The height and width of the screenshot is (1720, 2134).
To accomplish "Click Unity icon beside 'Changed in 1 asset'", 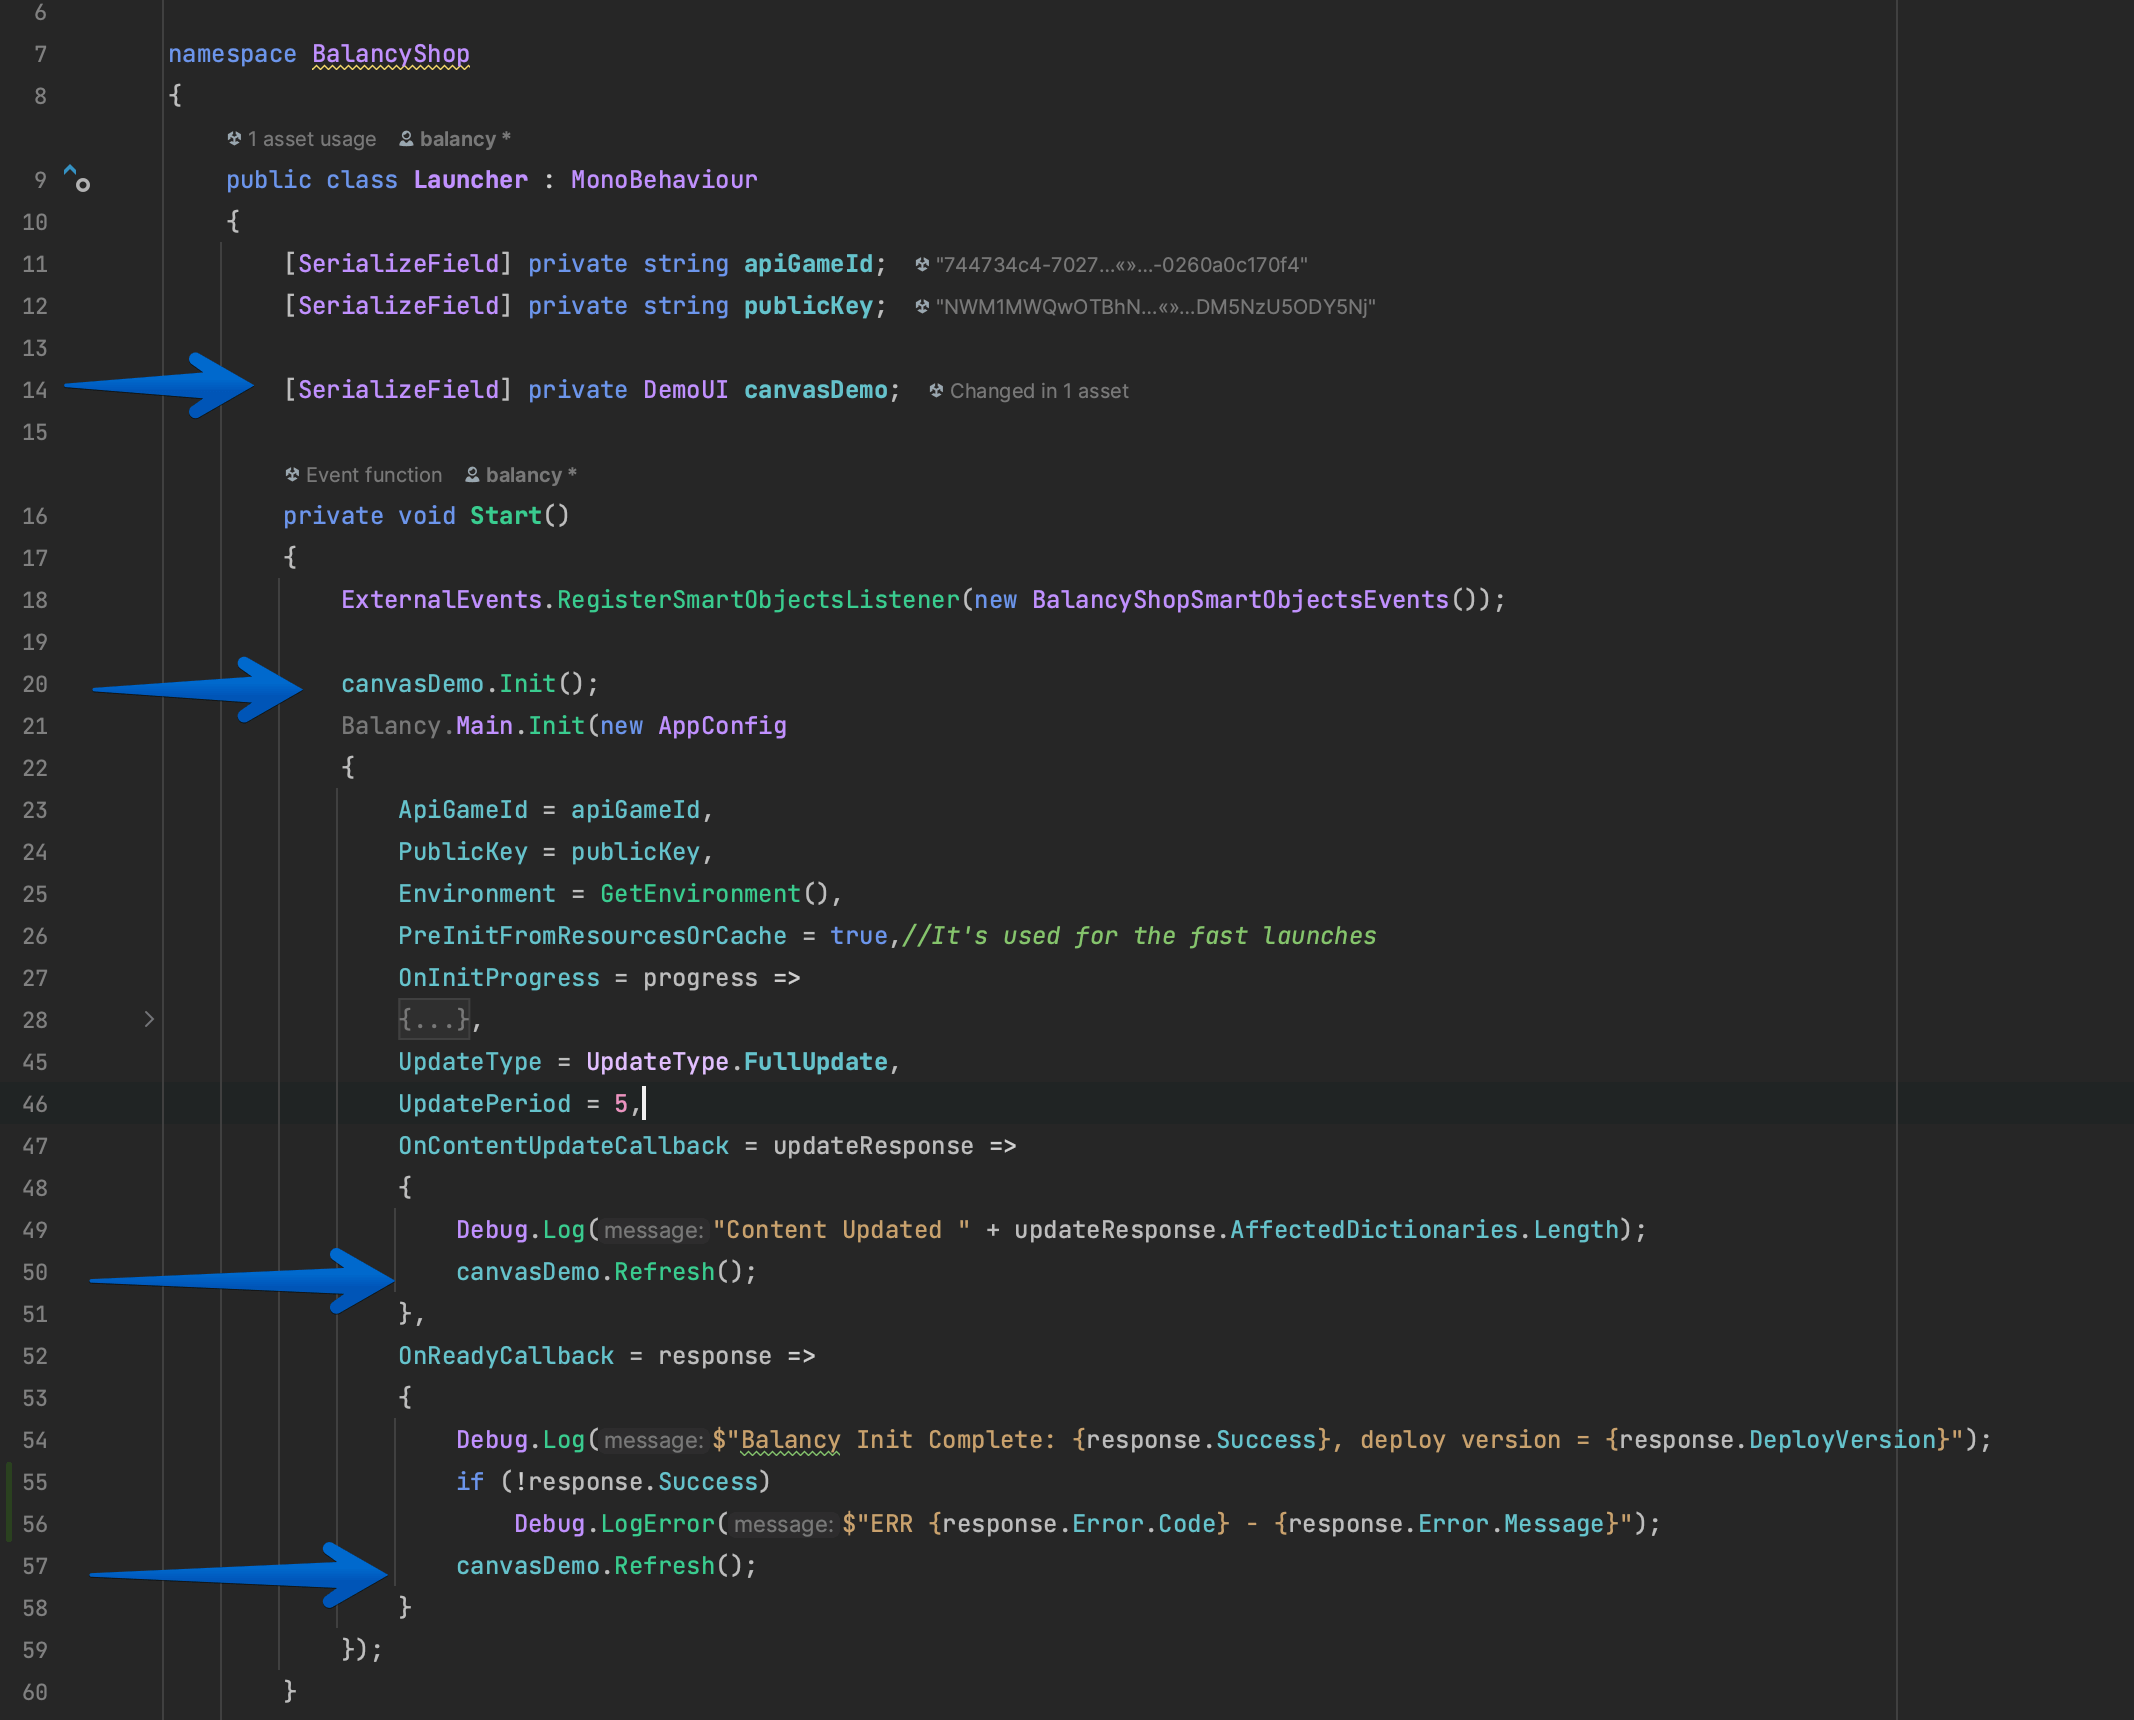I will click(x=936, y=391).
